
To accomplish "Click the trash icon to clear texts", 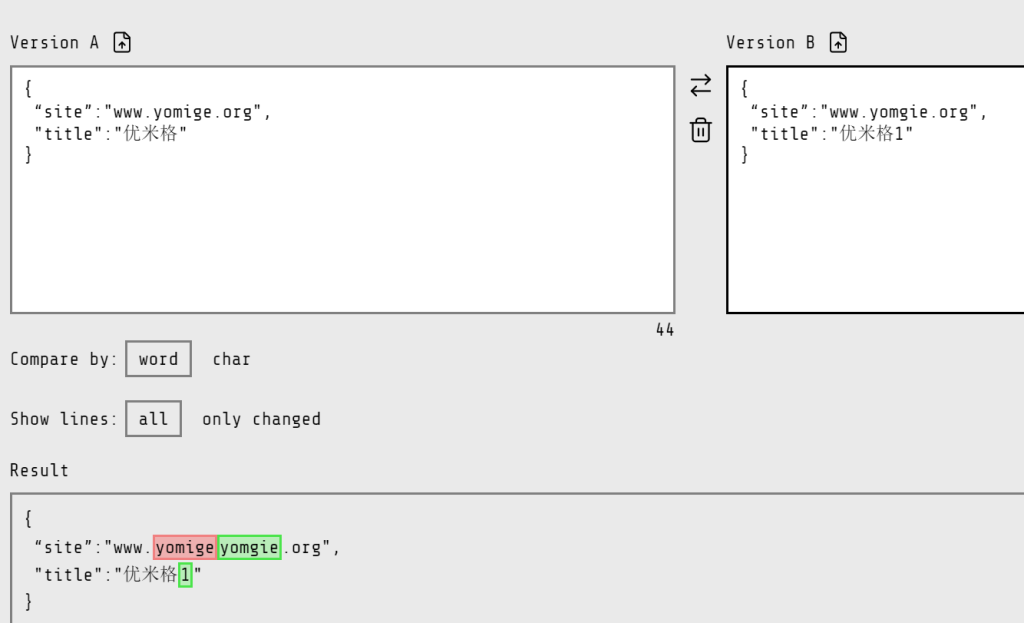I will coord(701,130).
